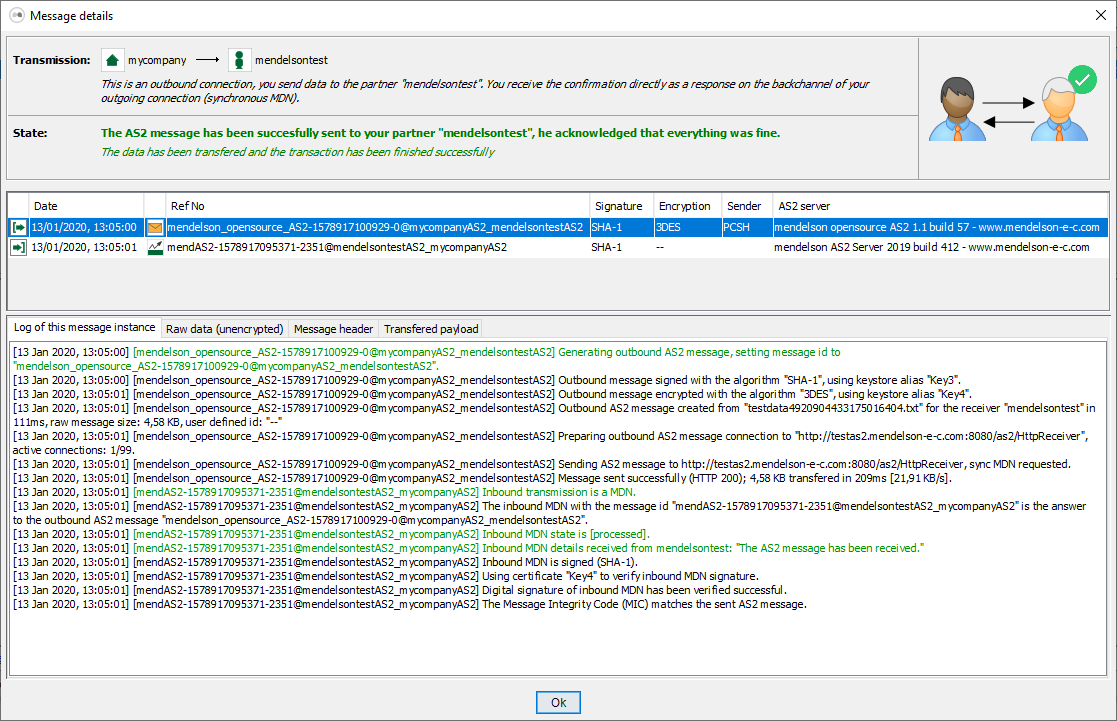
Task: Click log line 'Inbound MDN state is [processed].'
Action: (331, 534)
